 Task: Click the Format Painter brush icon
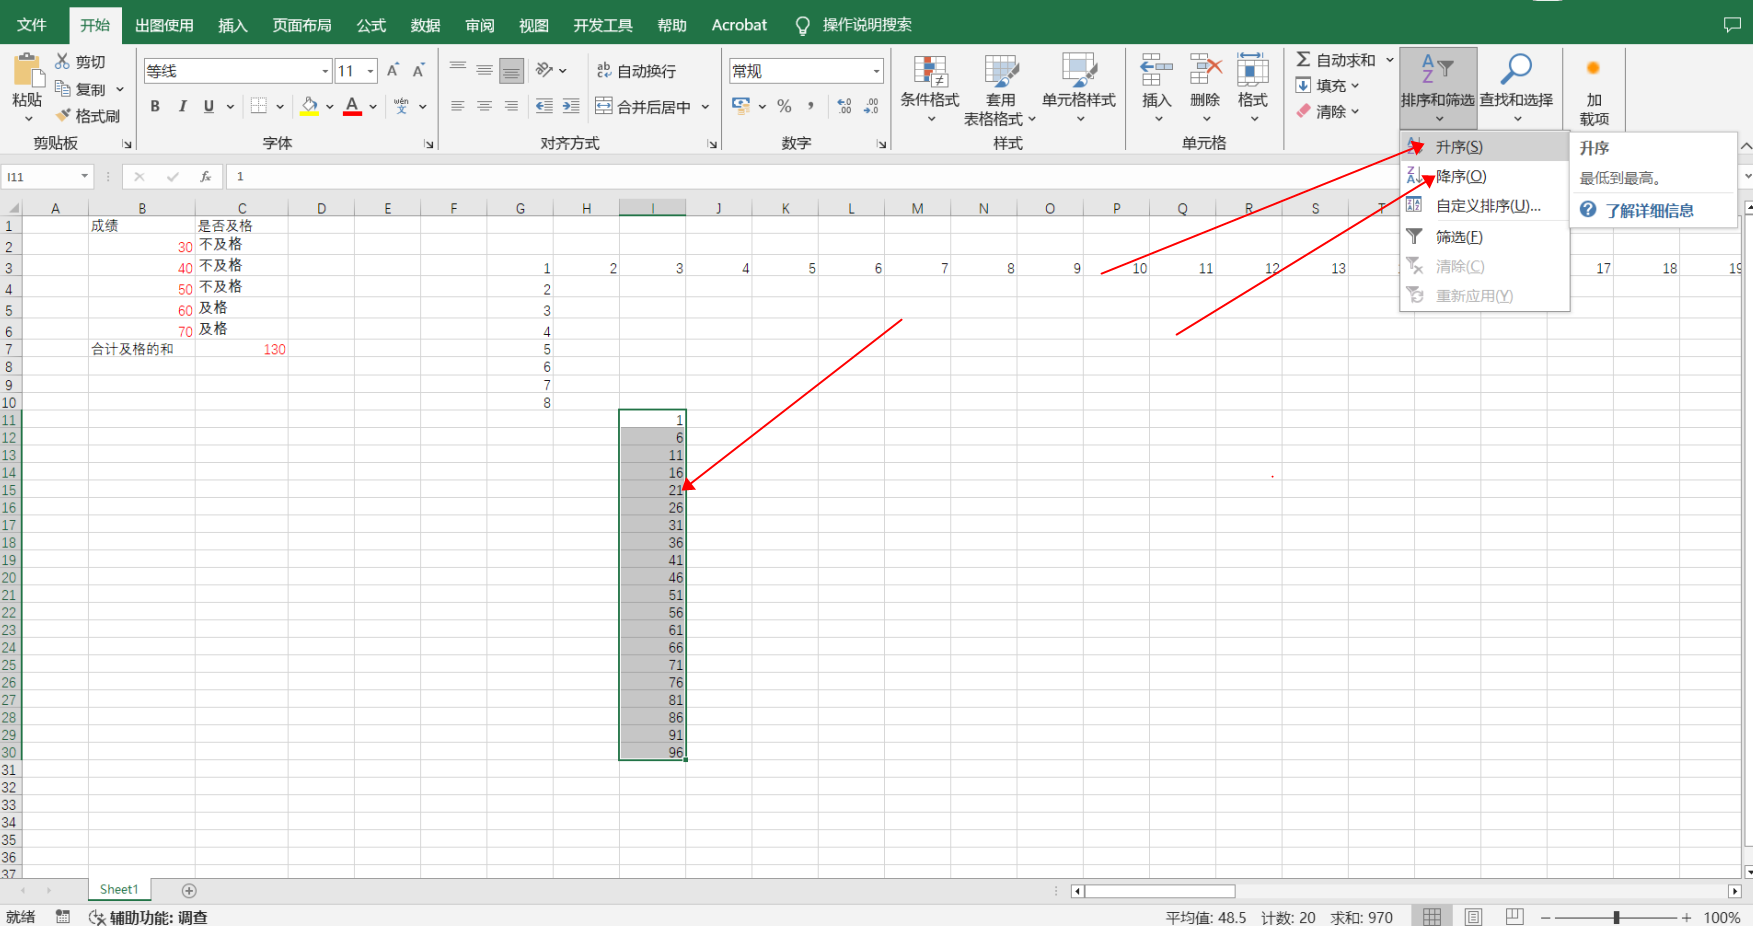pos(64,116)
